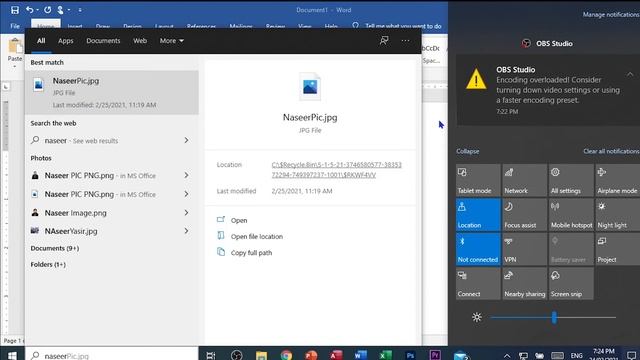Click Start button on taskbar
Image resolution: width=640 pixels, height=360 pixels.
[12, 355]
